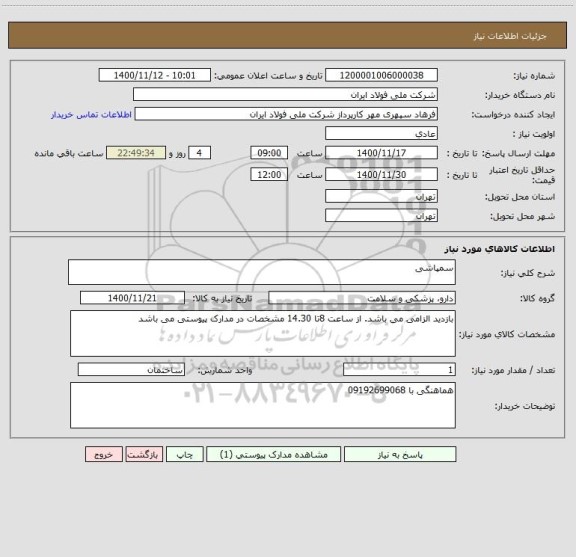
Task: Click the deadline time field 09:00
Action: (x=269, y=153)
